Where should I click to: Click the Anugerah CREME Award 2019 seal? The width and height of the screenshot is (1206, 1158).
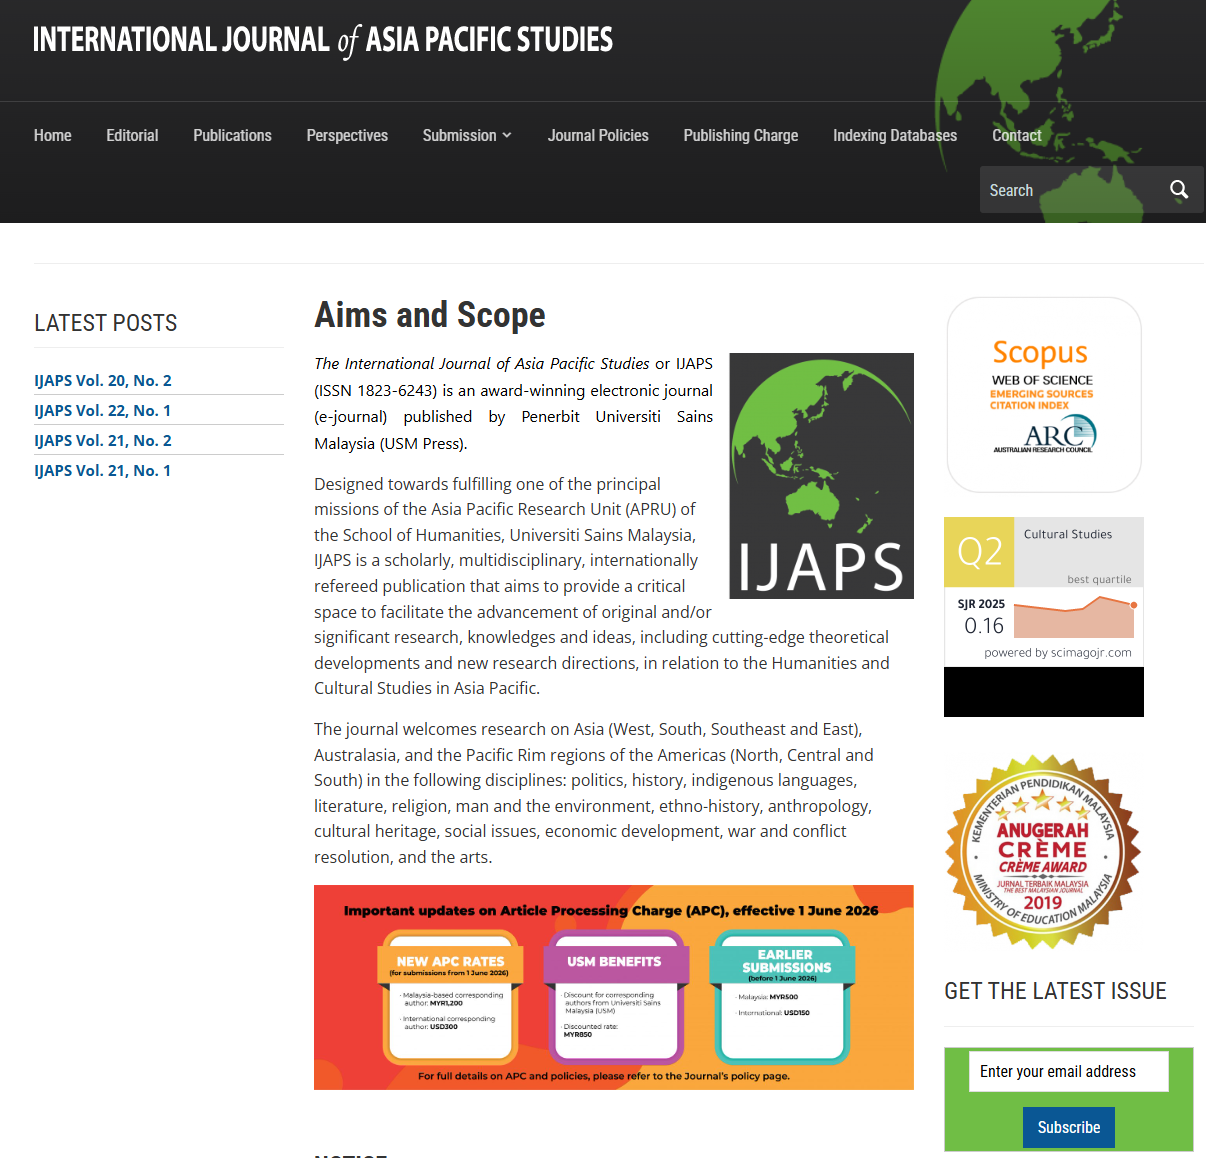1043,851
